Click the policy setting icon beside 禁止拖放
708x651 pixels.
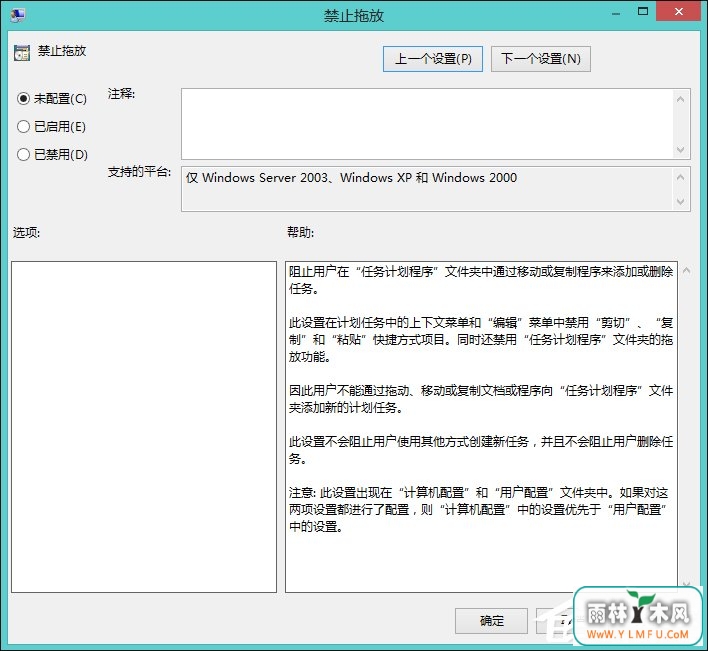coord(22,53)
